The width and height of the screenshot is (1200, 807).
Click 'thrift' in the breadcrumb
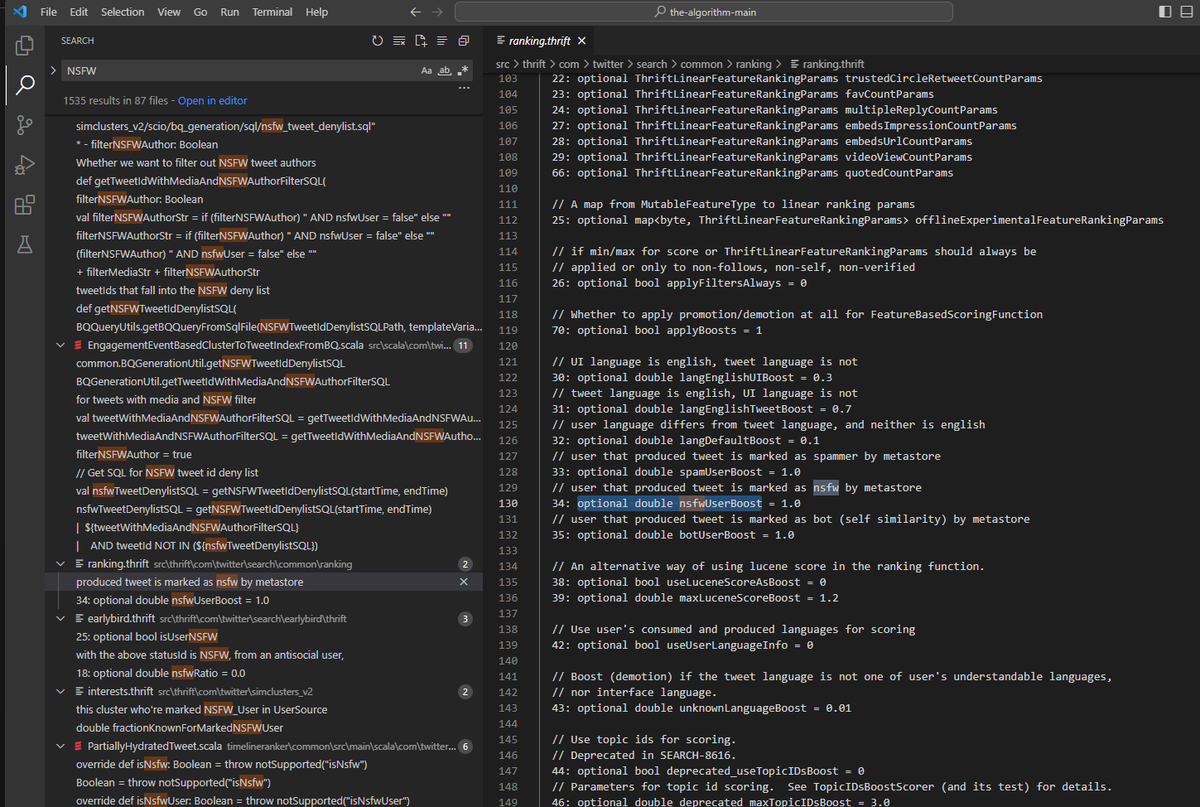point(534,64)
